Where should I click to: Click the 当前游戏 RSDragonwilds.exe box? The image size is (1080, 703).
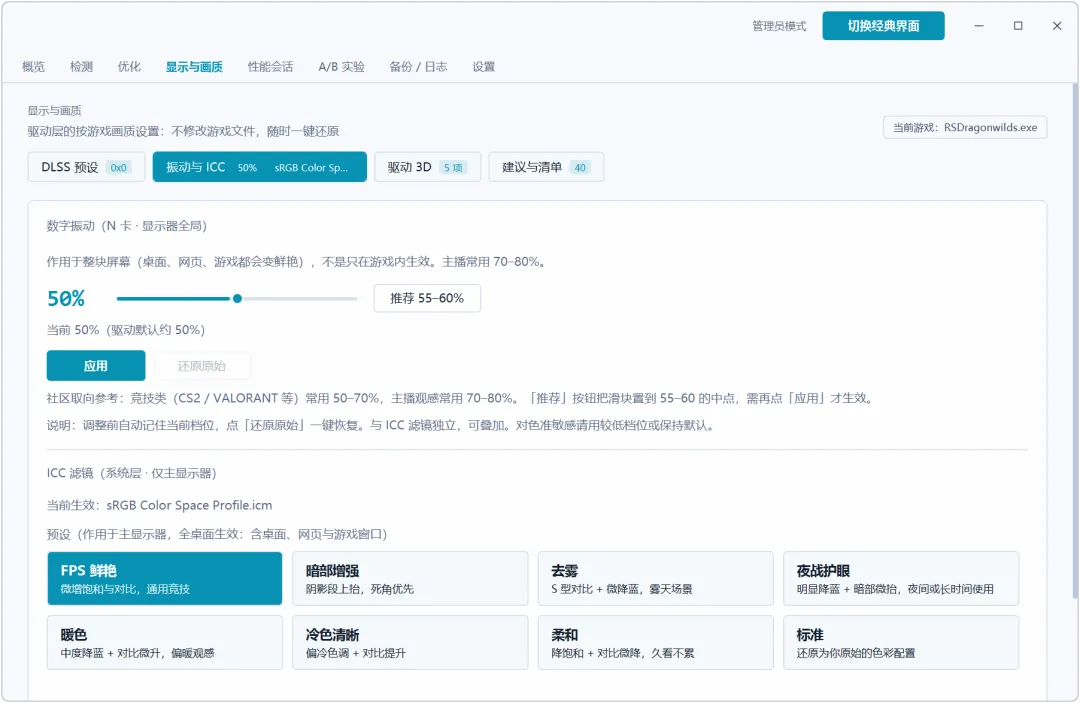(x=965, y=127)
